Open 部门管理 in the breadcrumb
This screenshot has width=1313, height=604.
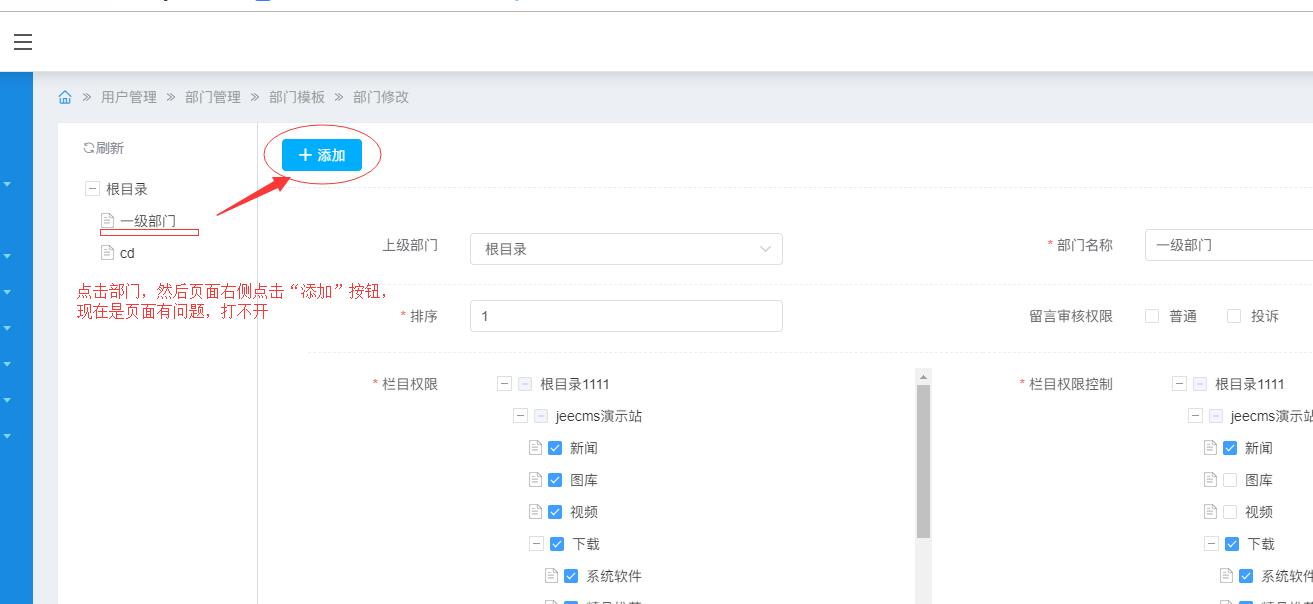213,97
